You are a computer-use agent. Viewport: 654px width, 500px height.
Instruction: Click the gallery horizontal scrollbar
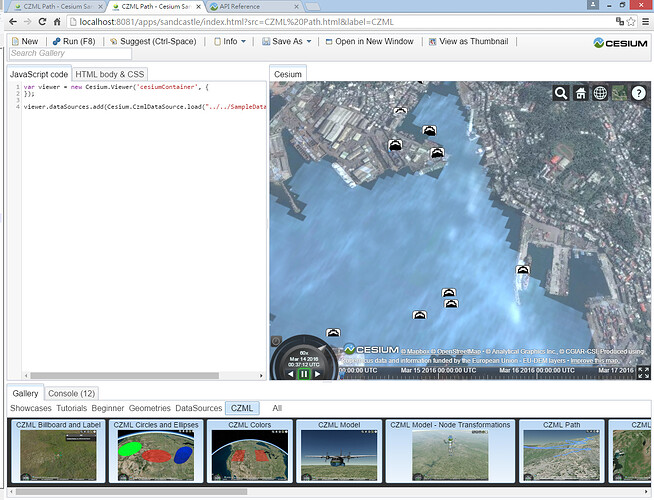click(131, 492)
